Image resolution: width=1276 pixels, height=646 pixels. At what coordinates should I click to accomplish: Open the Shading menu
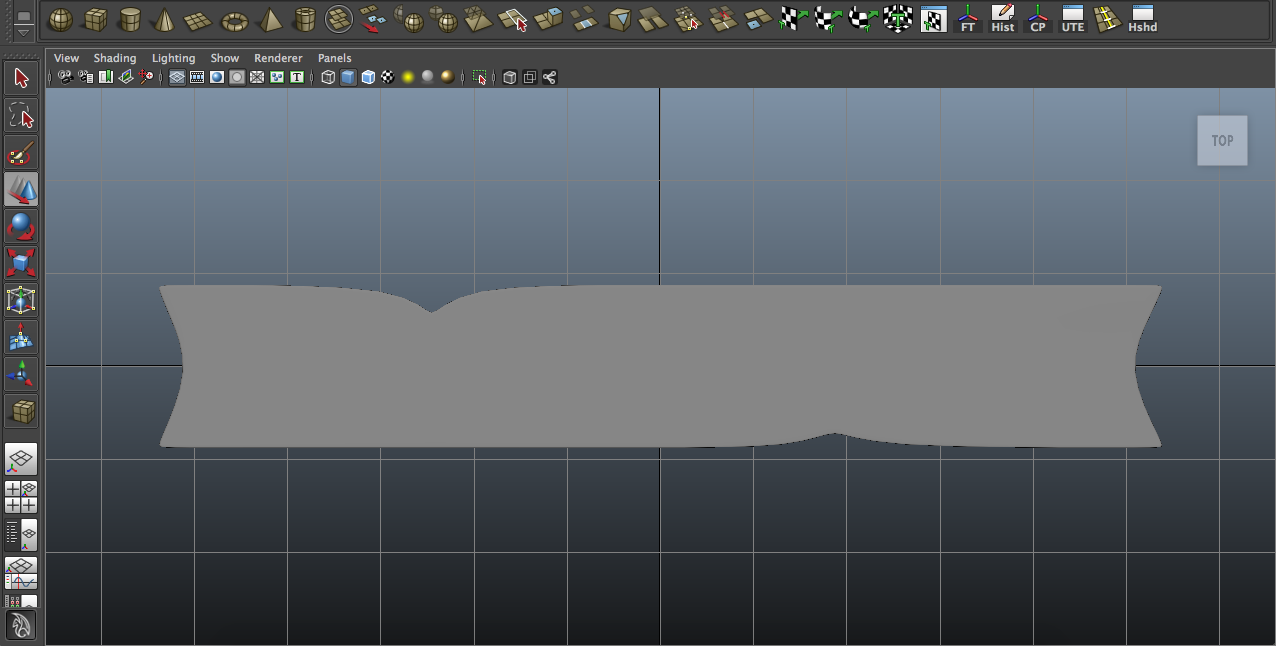[115, 58]
